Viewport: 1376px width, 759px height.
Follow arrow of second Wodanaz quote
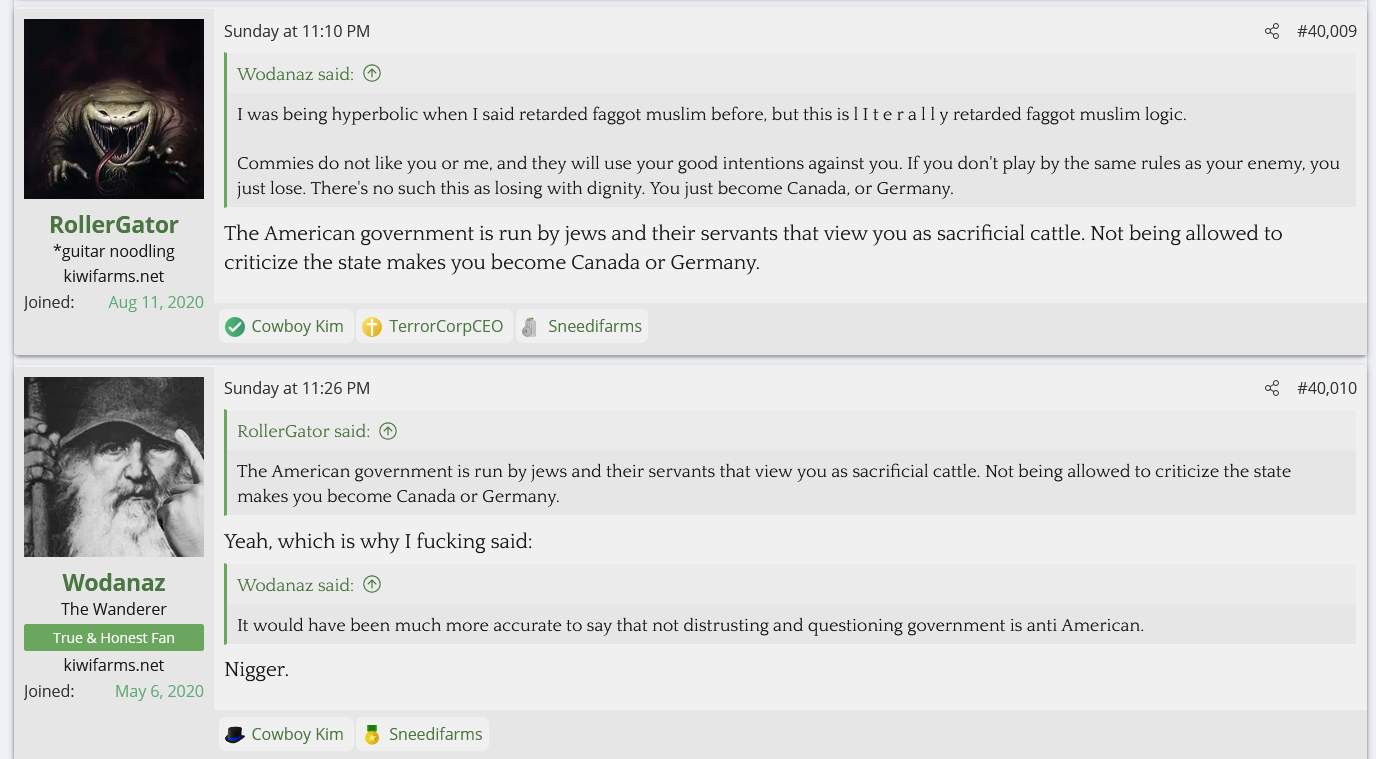(x=372, y=584)
